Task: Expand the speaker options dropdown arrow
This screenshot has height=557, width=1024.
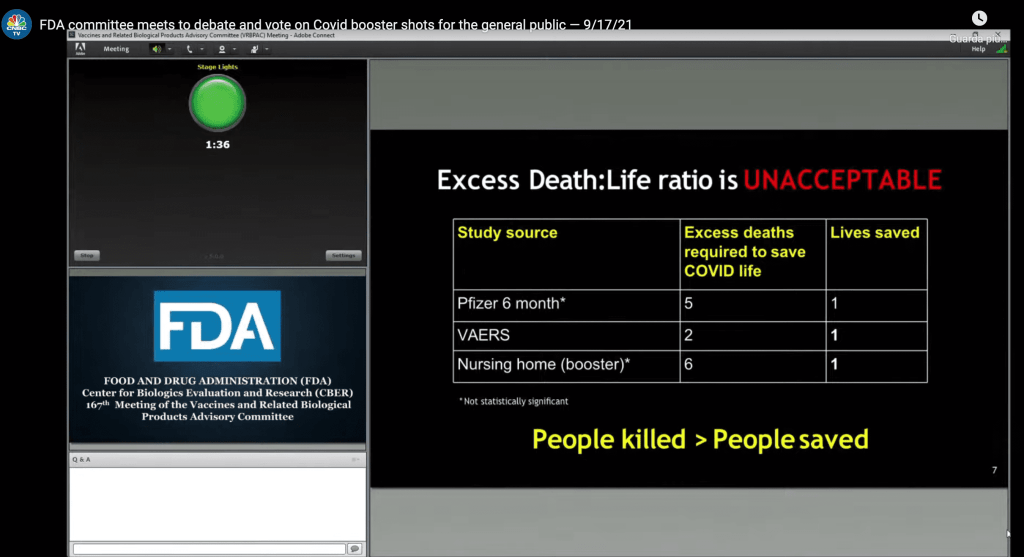Action: (170, 49)
